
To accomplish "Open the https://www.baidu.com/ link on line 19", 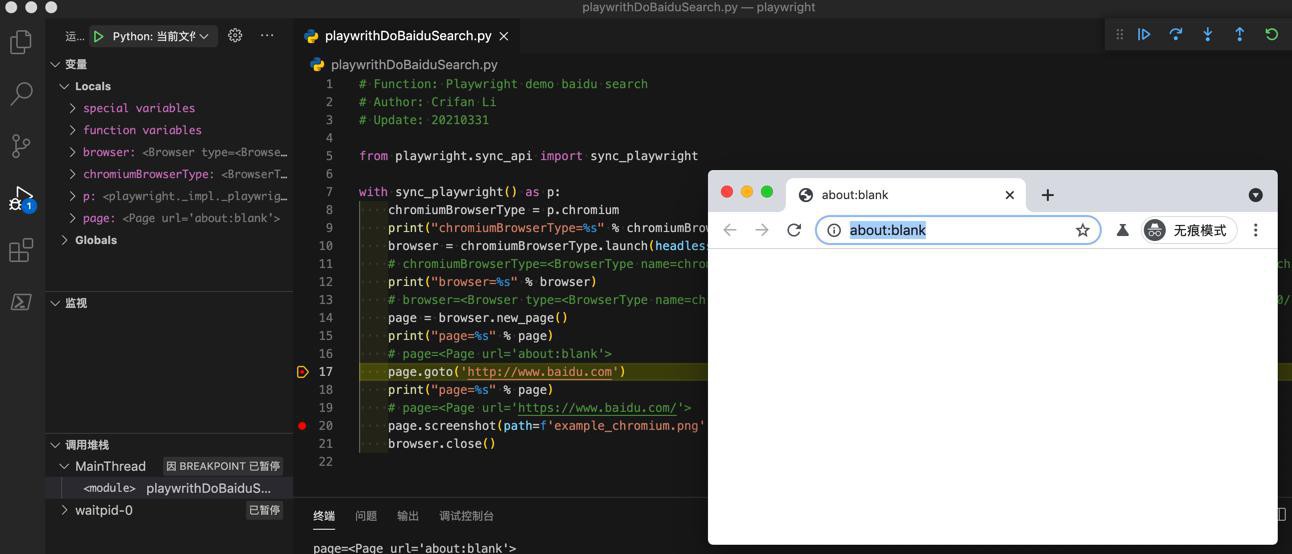I will tap(597, 408).
